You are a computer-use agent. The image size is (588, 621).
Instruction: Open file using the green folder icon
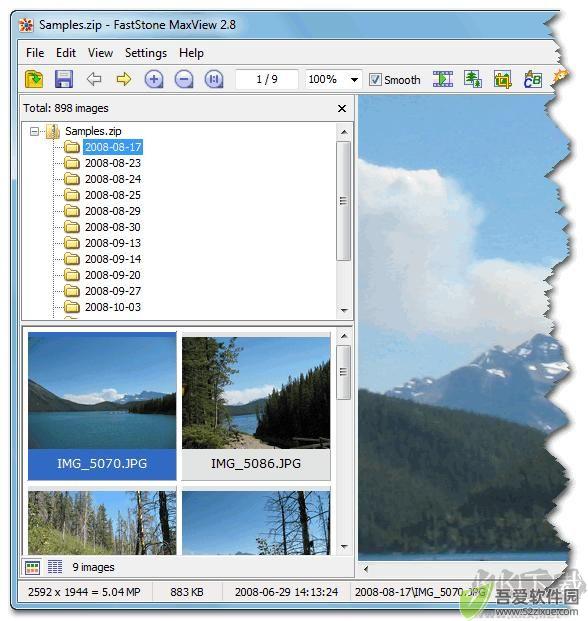point(34,79)
